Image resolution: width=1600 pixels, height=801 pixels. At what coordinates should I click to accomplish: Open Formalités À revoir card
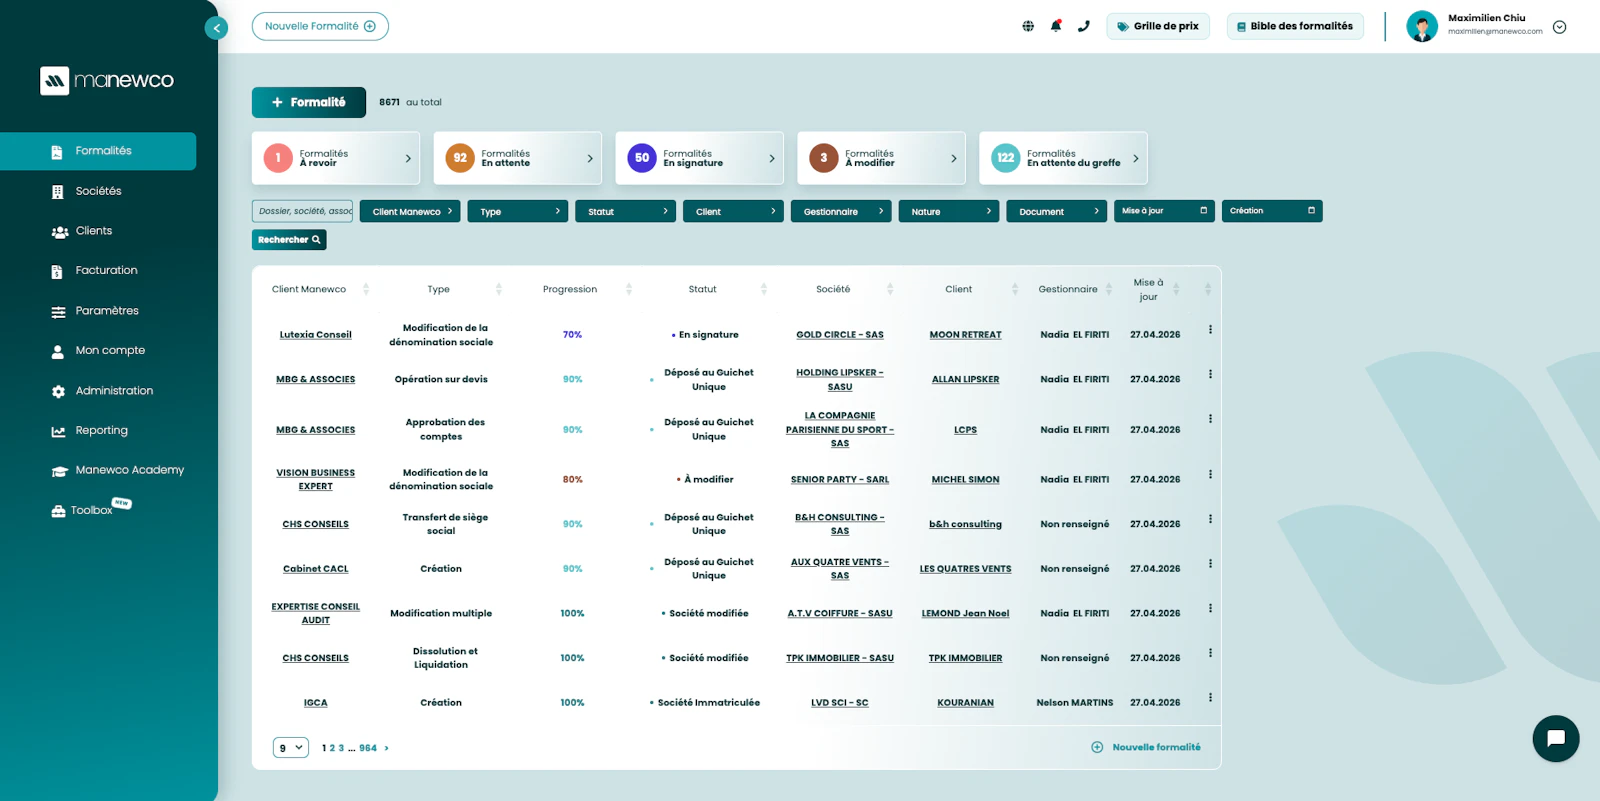point(336,158)
